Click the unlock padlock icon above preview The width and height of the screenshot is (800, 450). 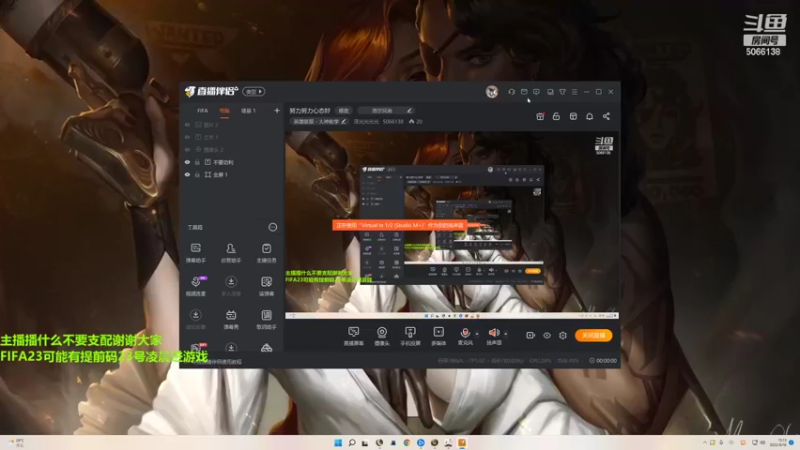point(557,116)
